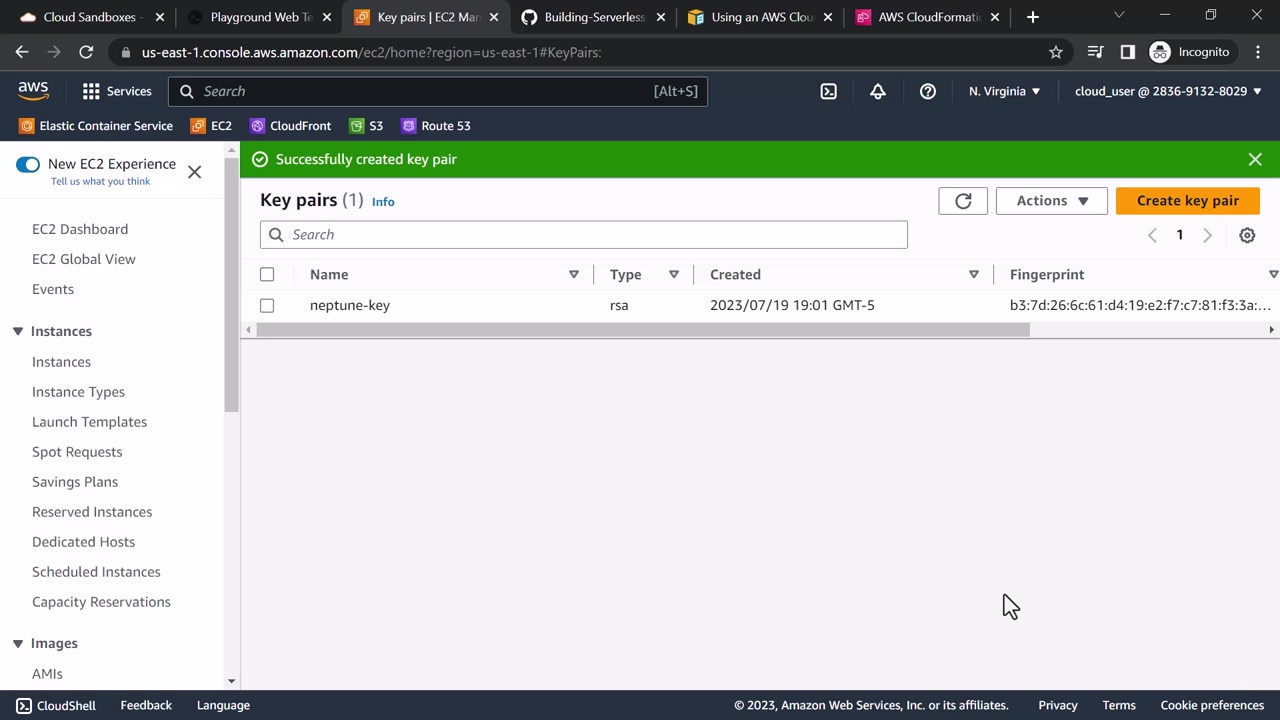Open Elastic Container Service favorite shortcut
The width and height of the screenshot is (1280, 720).
click(96, 126)
